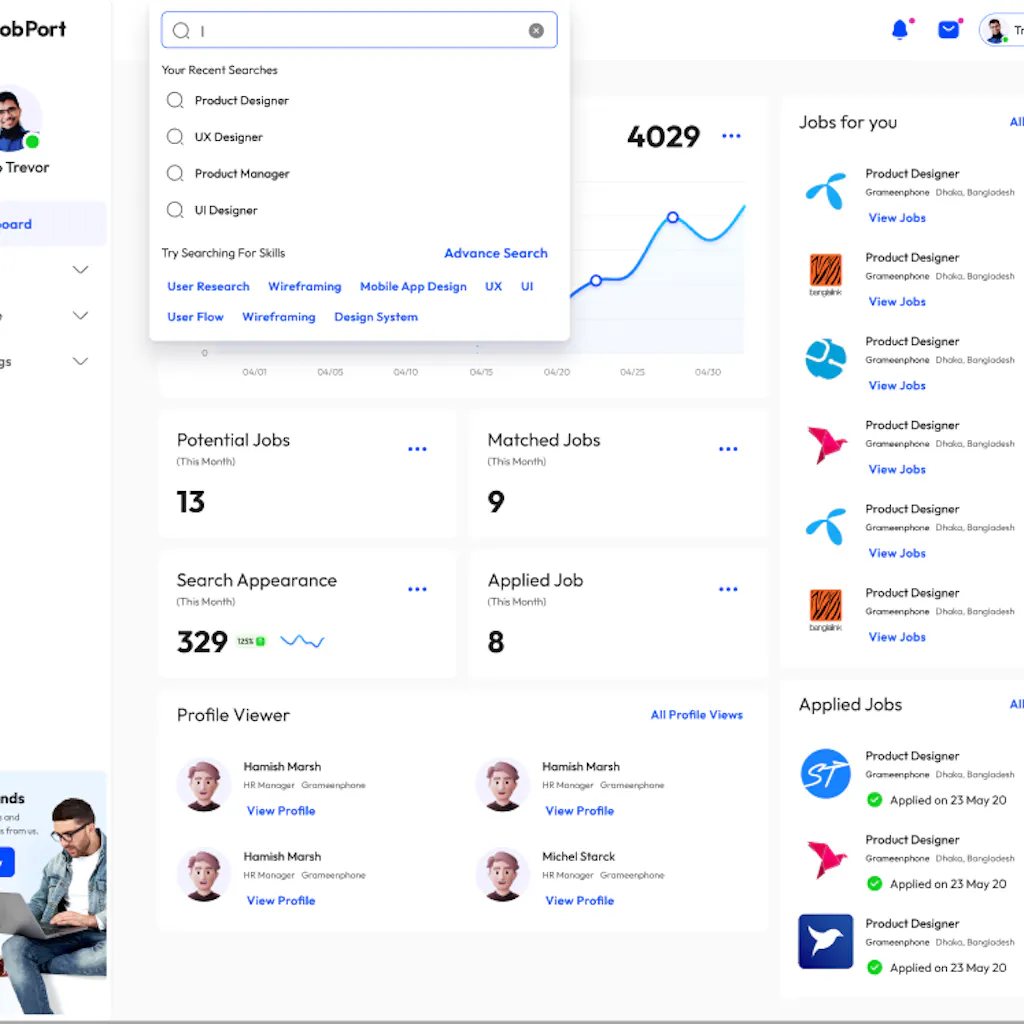This screenshot has width=1024, height=1024.
Task: Click the bird logo in Applied Jobs
Action: pos(825,941)
